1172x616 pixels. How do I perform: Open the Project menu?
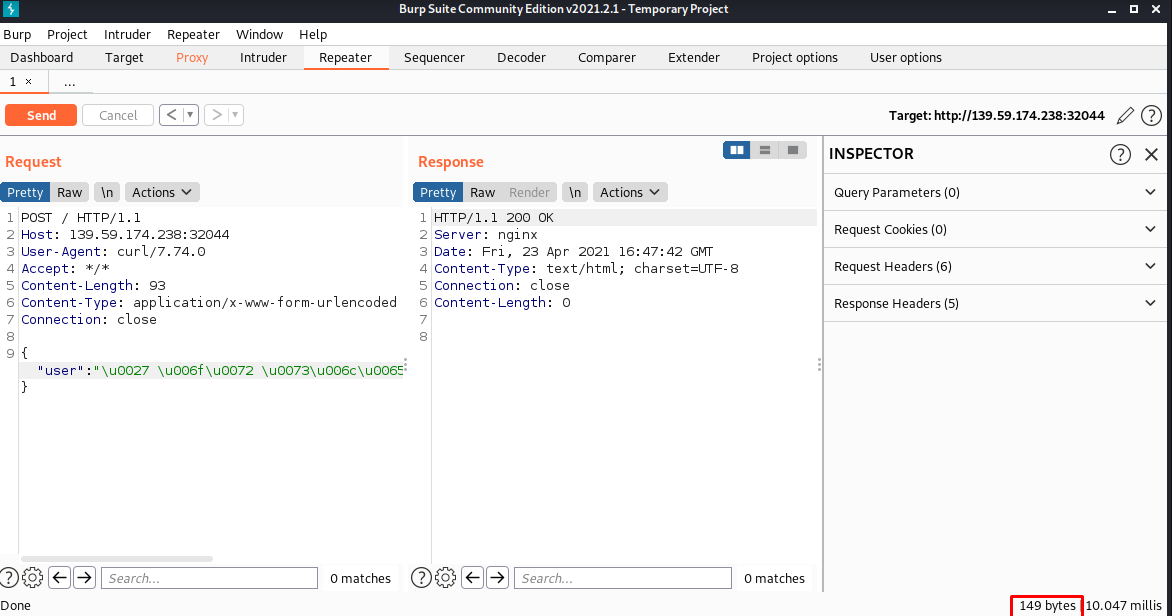(x=67, y=34)
